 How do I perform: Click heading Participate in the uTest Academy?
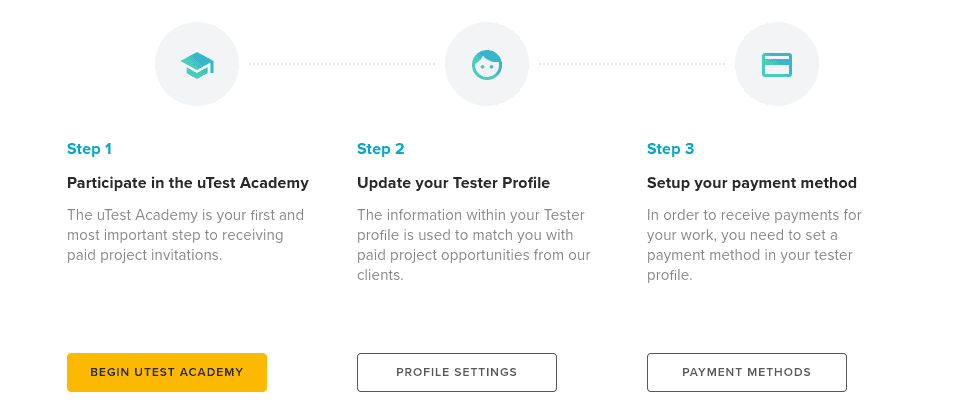(188, 183)
